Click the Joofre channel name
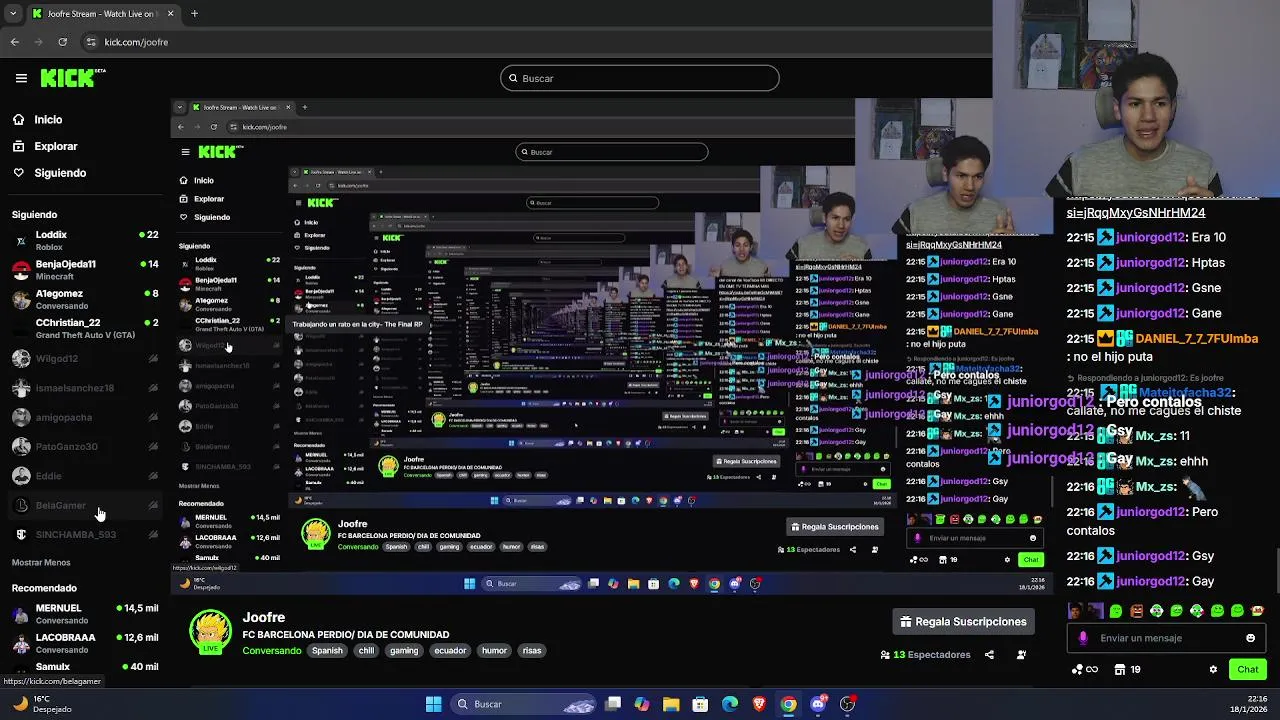The width and height of the screenshot is (1280, 720). point(264,618)
